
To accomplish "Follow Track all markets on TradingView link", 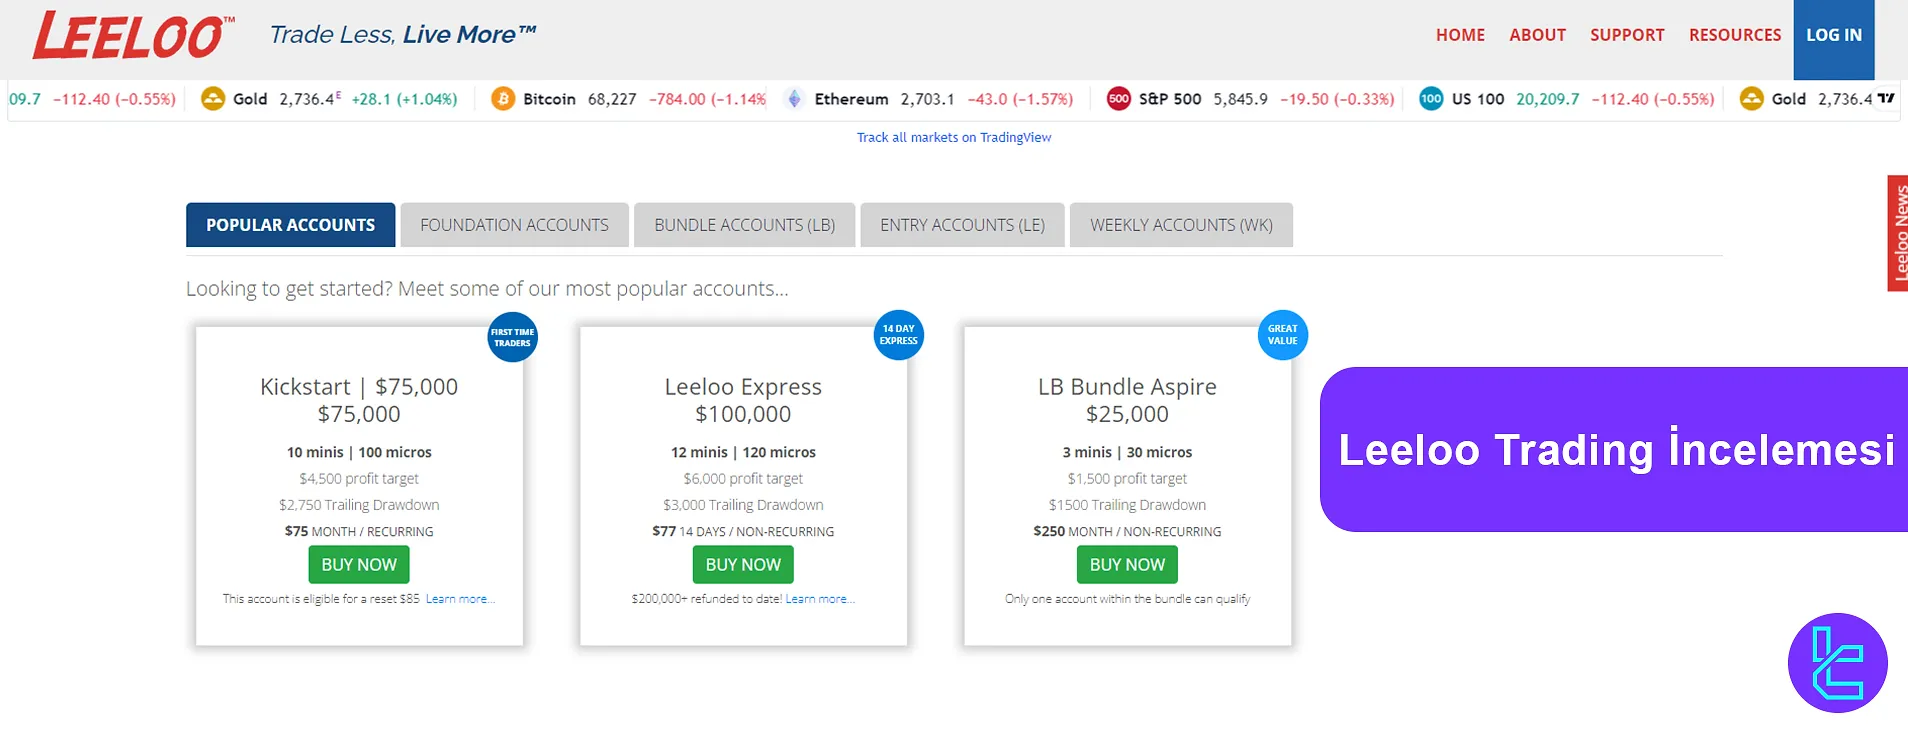I will (x=953, y=138).
